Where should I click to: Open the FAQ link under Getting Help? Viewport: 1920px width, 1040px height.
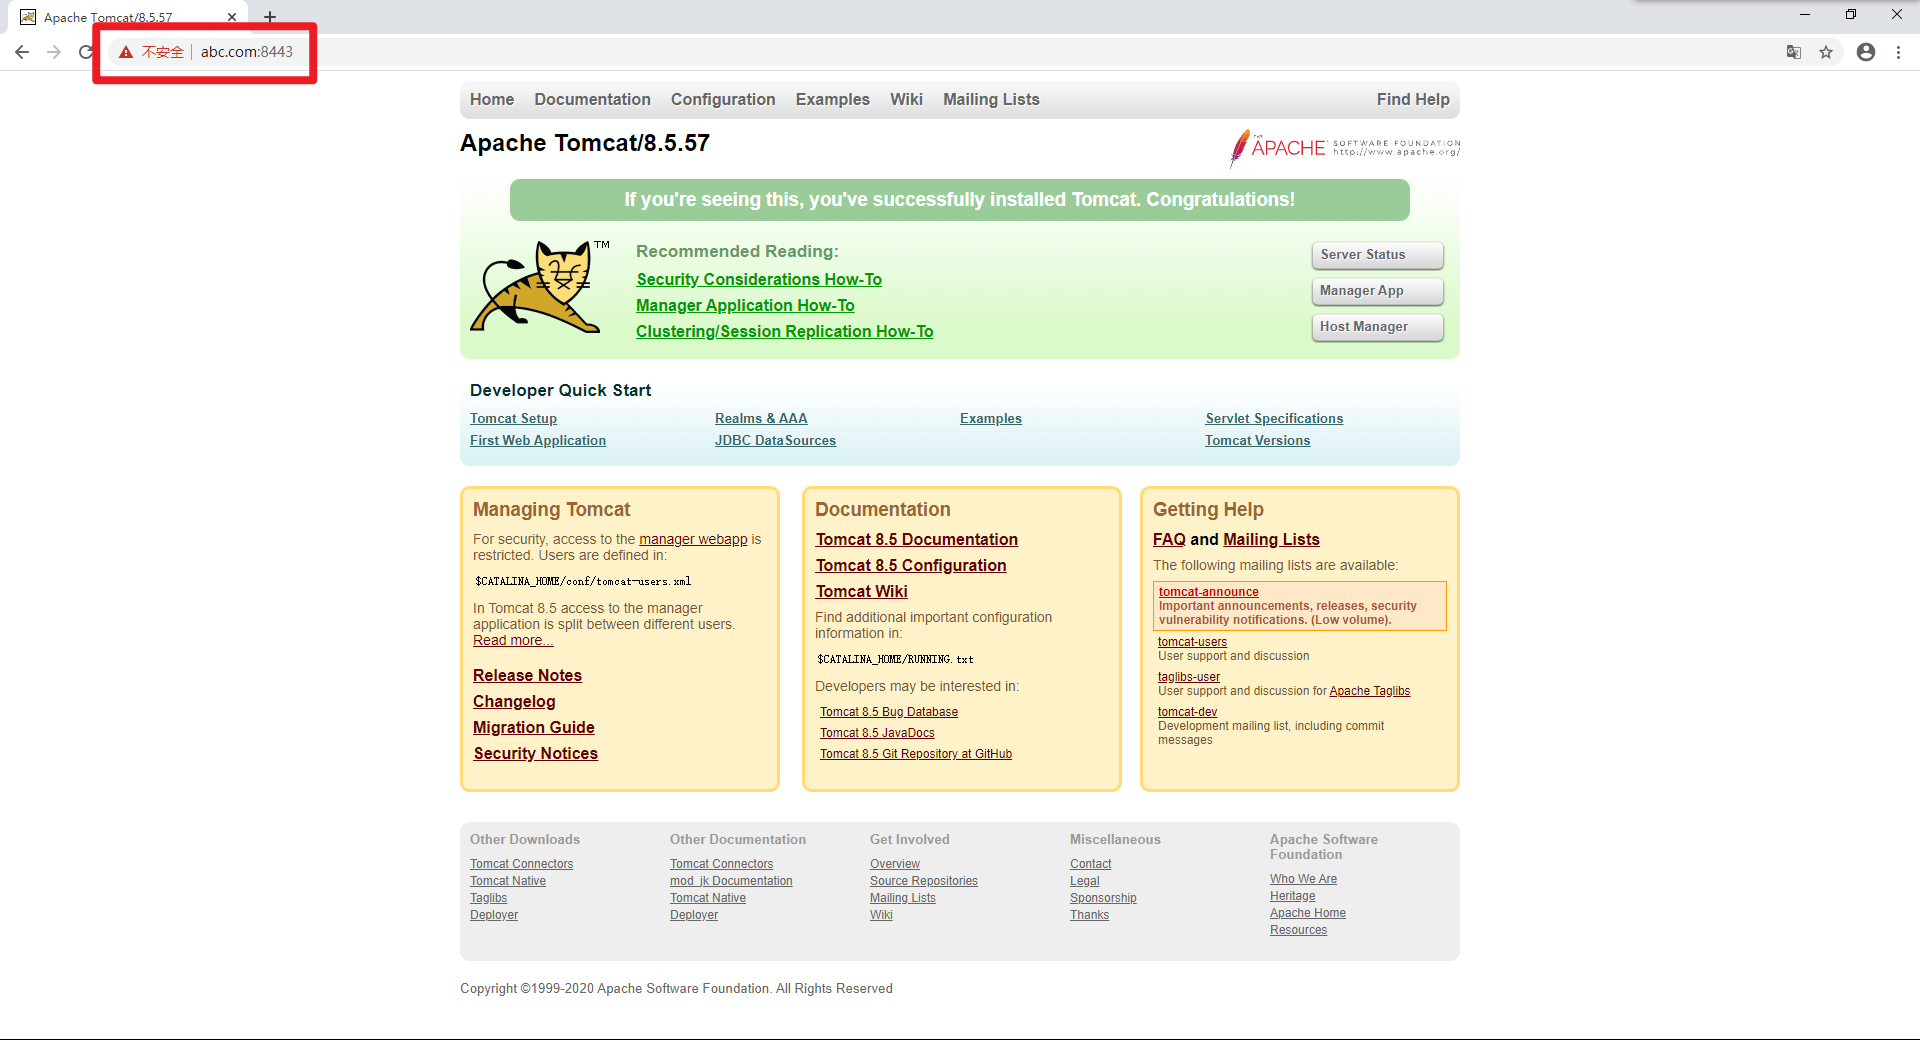click(1169, 540)
